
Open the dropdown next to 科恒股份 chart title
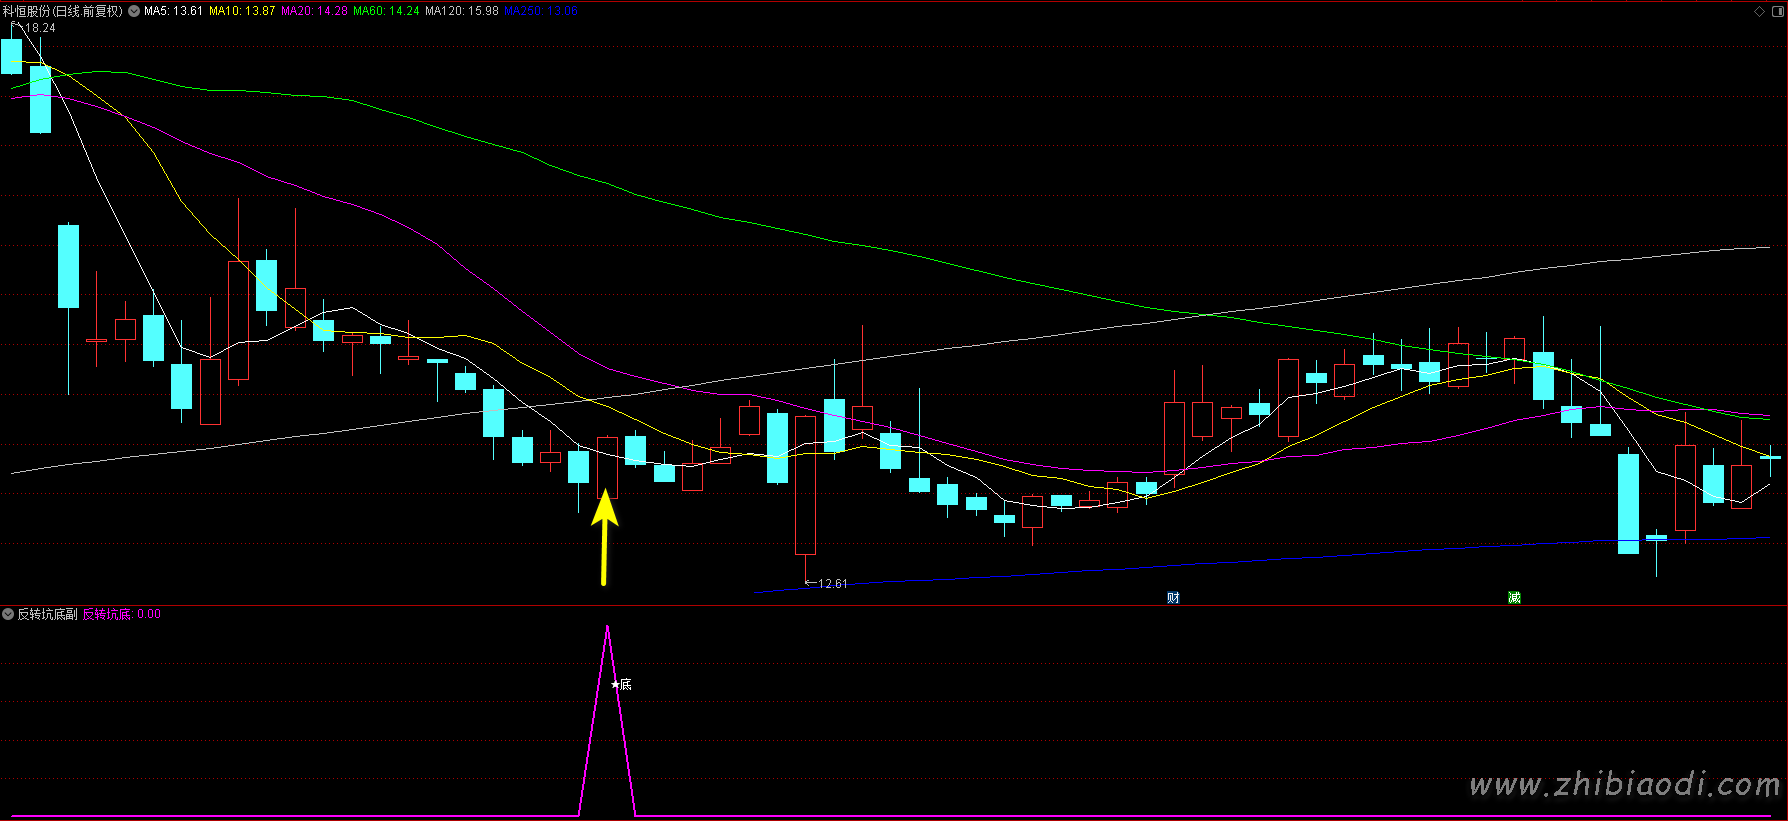click(x=134, y=11)
